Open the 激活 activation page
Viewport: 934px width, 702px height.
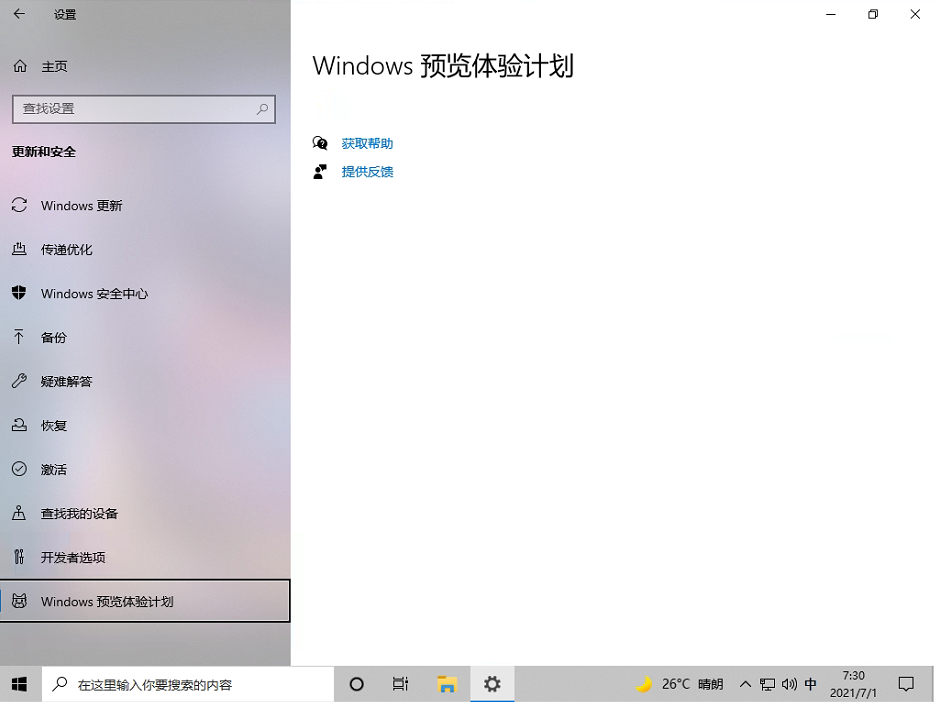pyautogui.click(x=54, y=469)
